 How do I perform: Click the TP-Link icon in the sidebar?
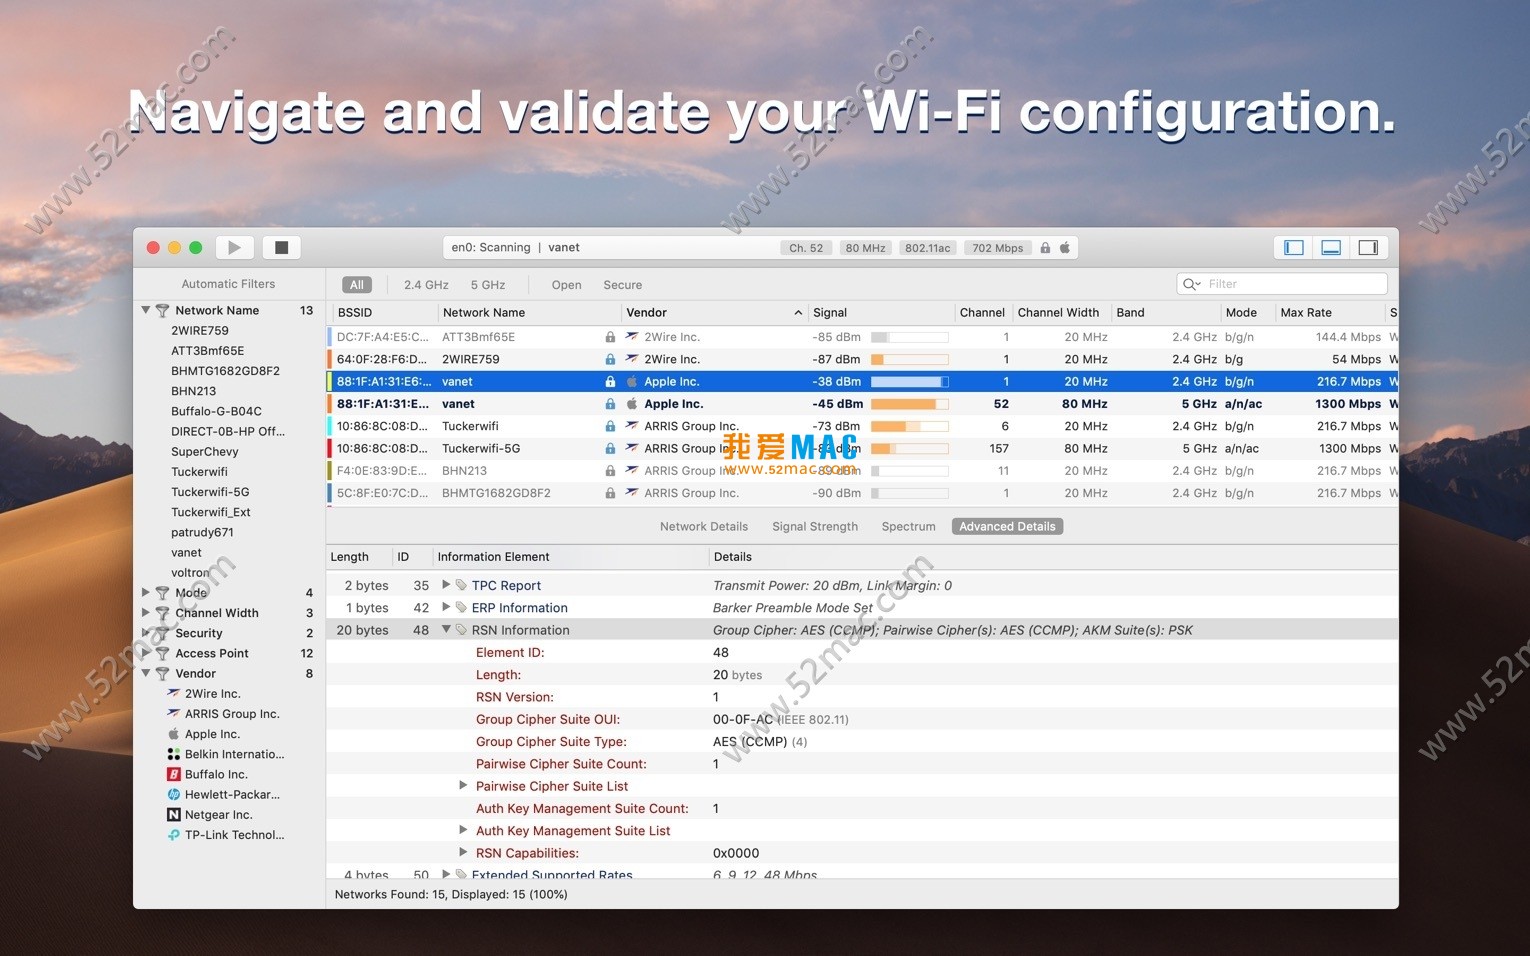tap(174, 835)
